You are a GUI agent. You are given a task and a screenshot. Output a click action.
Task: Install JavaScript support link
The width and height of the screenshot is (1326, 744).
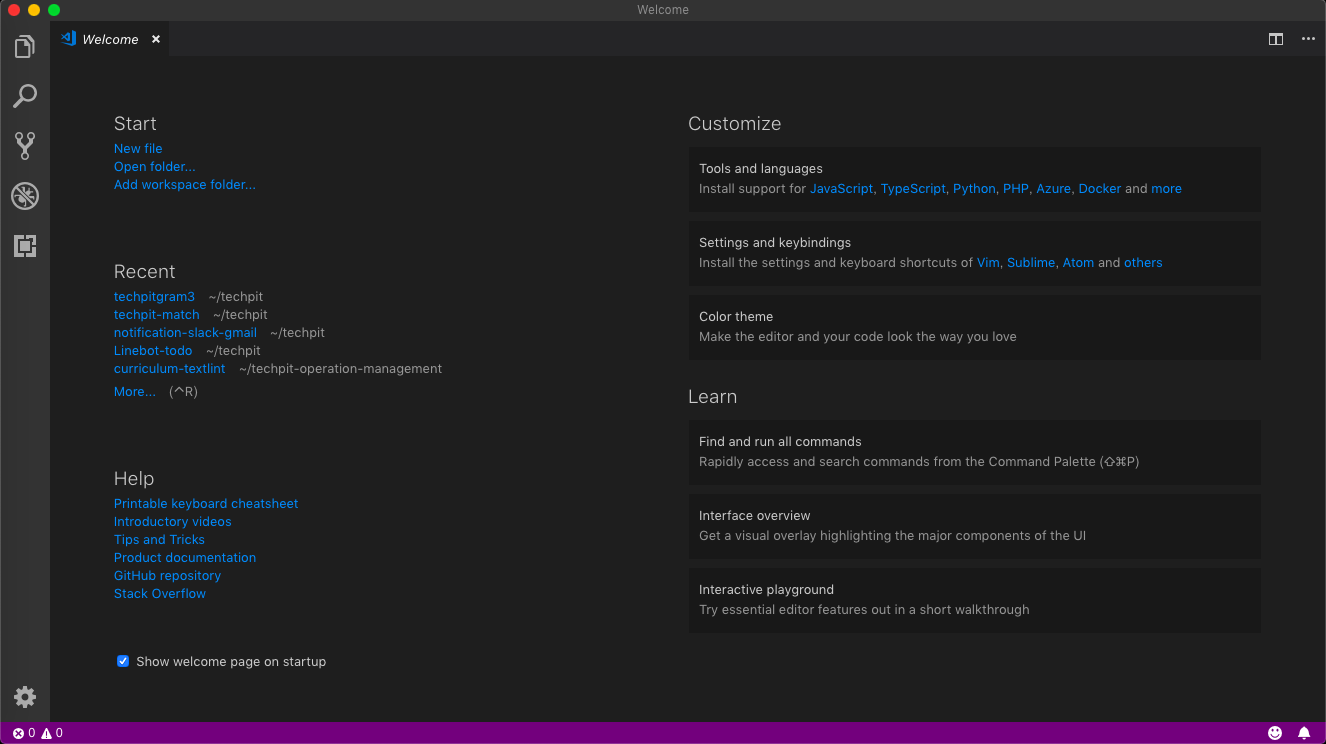tap(841, 188)
